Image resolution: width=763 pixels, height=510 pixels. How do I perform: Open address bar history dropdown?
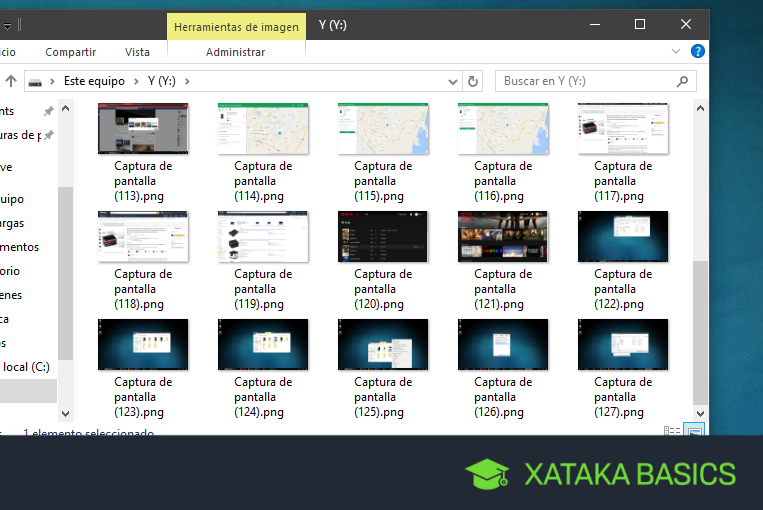click(453, 82)
